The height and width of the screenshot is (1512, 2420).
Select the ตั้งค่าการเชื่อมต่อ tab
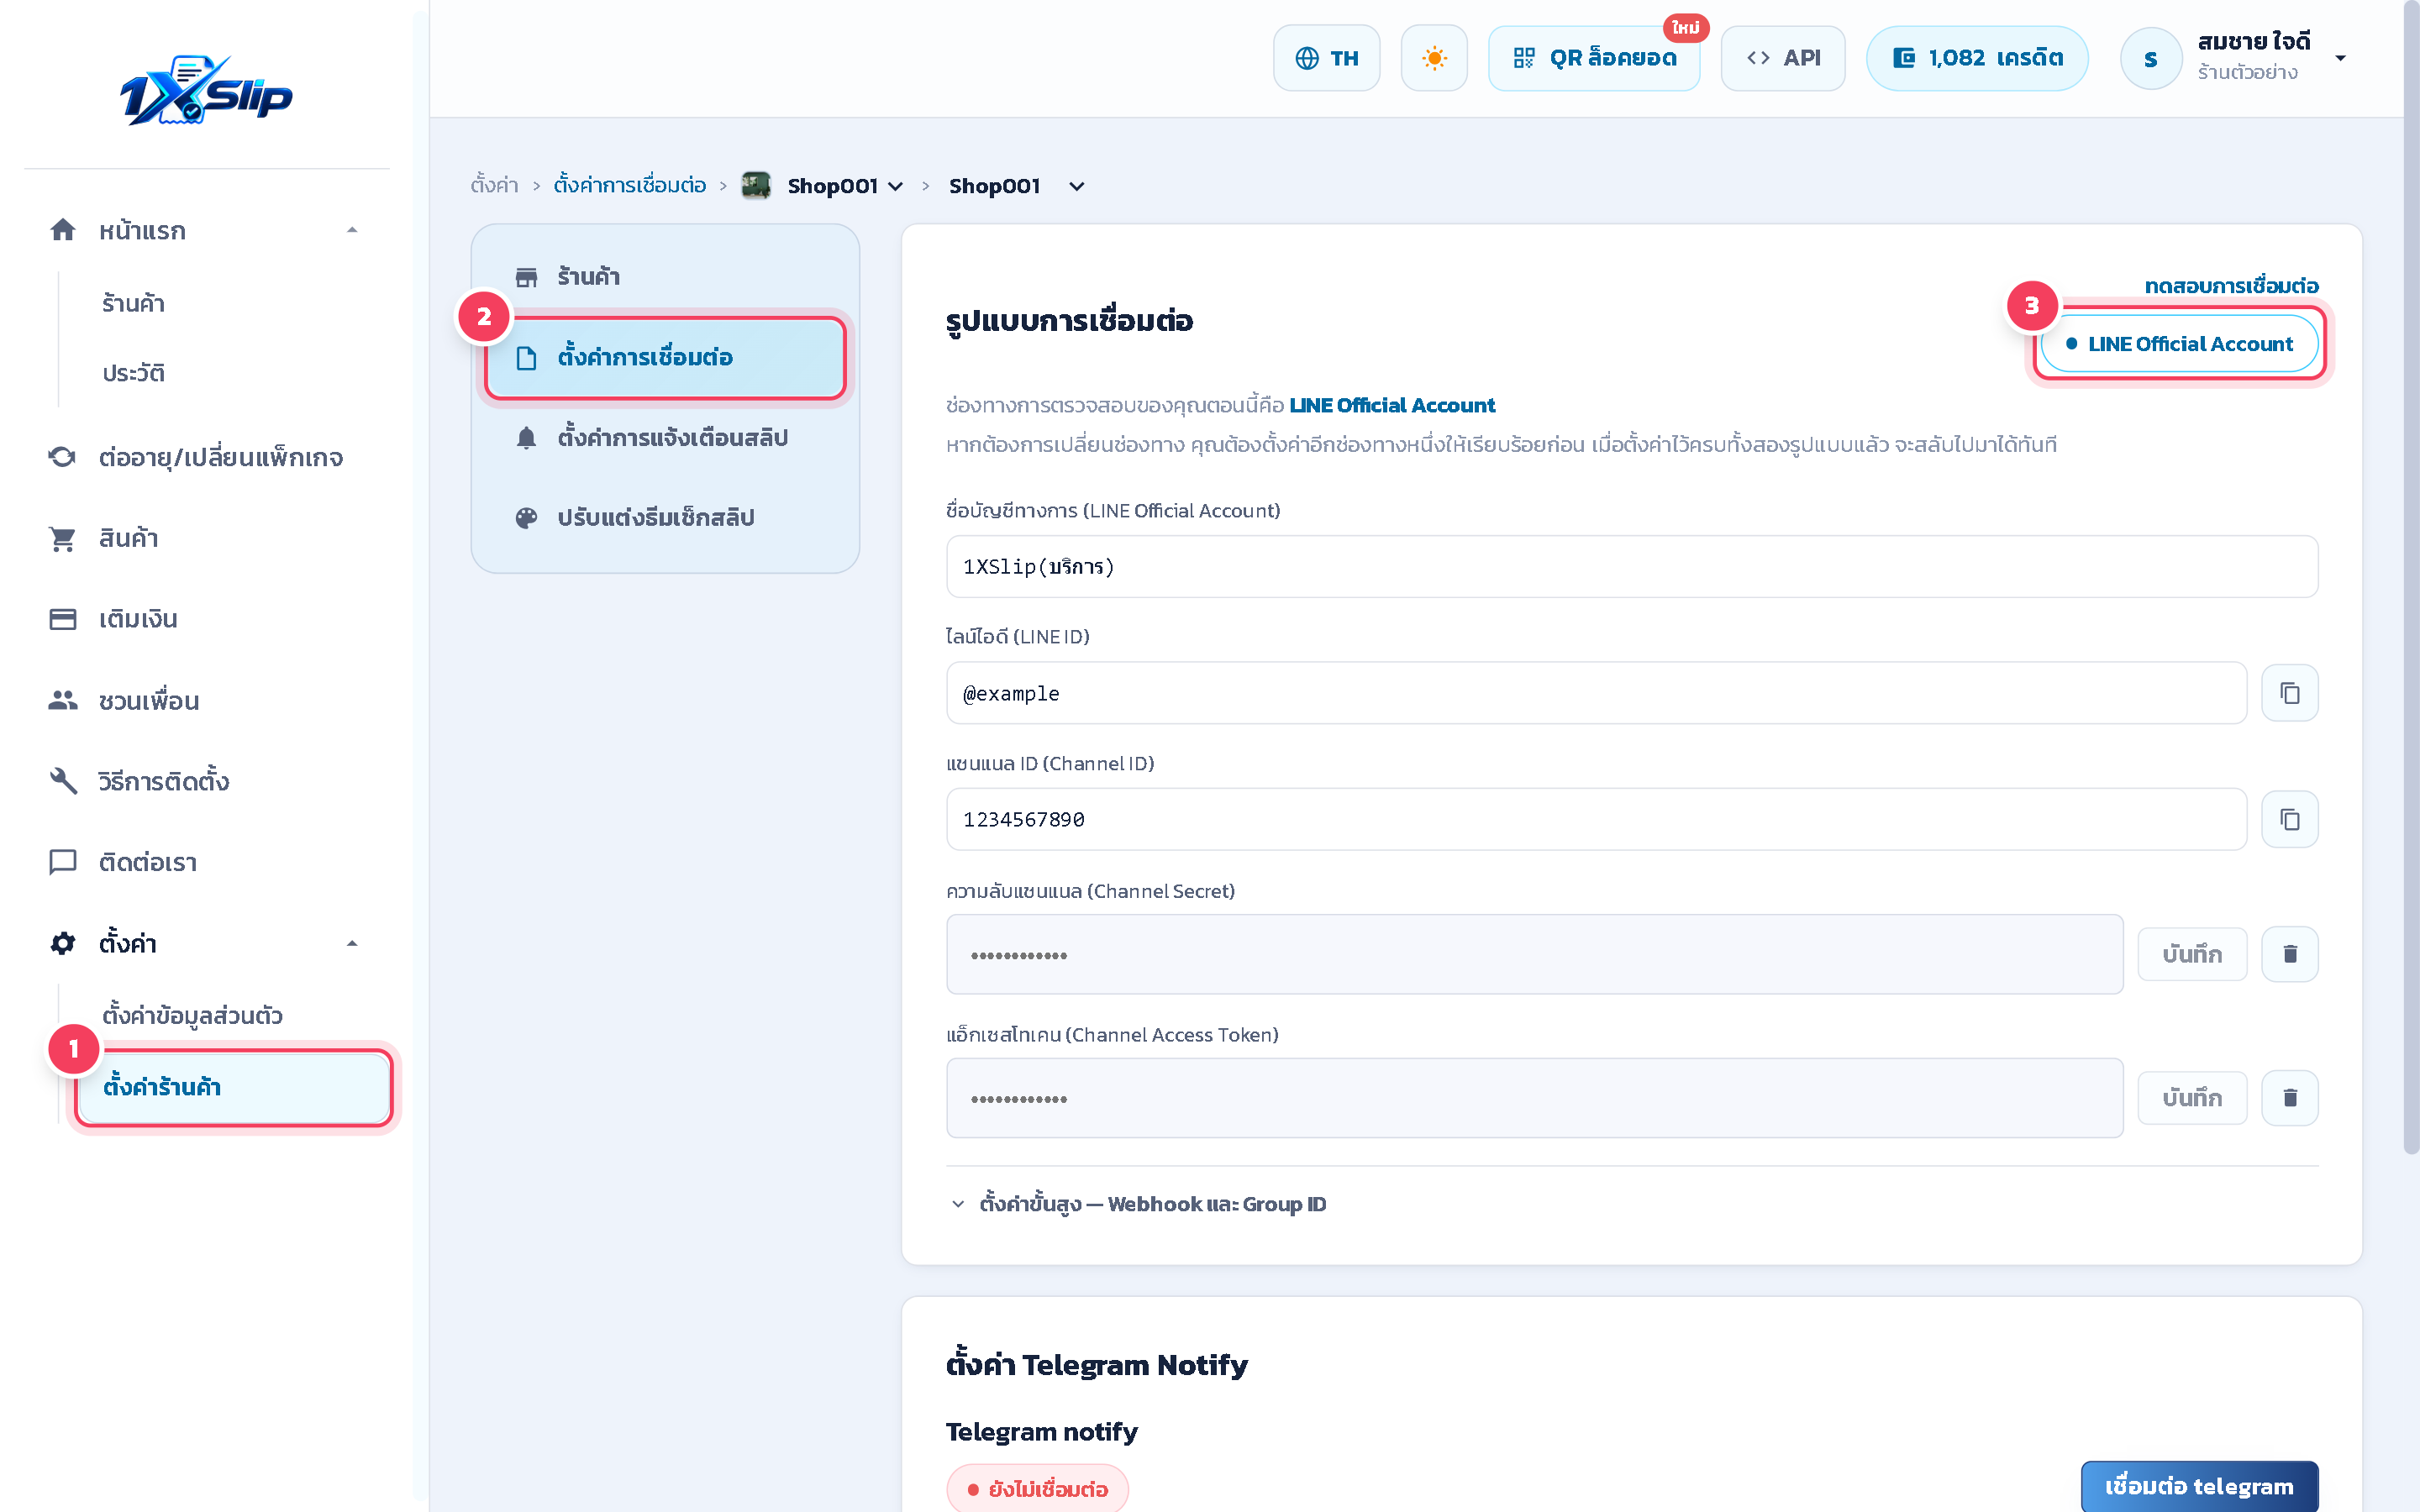(x=666, y=357)
